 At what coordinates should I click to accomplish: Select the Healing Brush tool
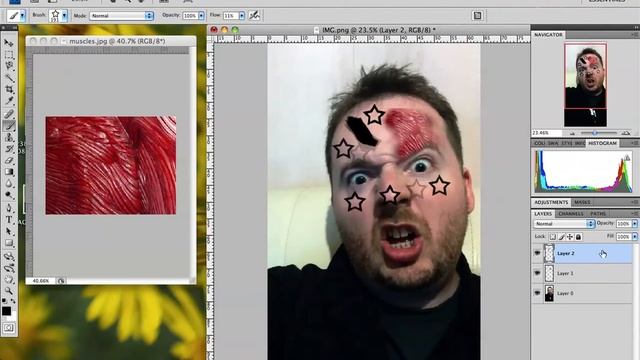pyautogui.click(x=9, y=114)
